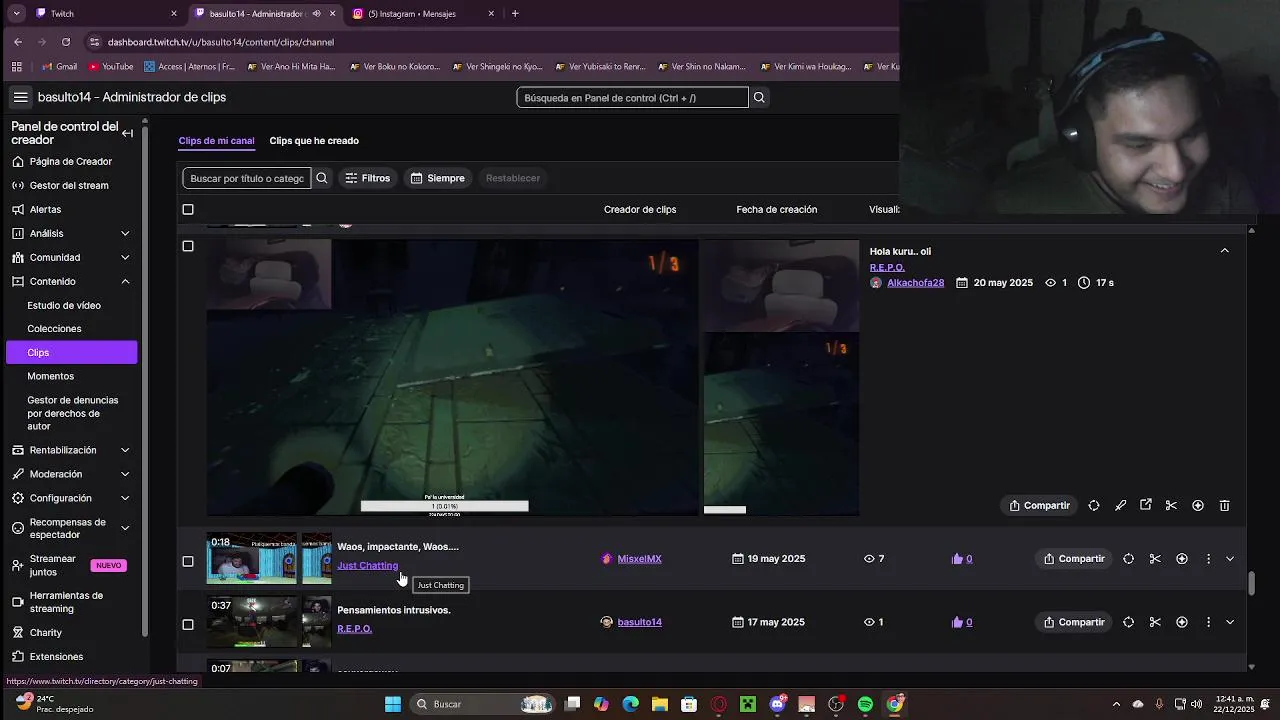Click circular arrows icon on Waos, impactante row

pyautogui.click(x=1128, y=559)
